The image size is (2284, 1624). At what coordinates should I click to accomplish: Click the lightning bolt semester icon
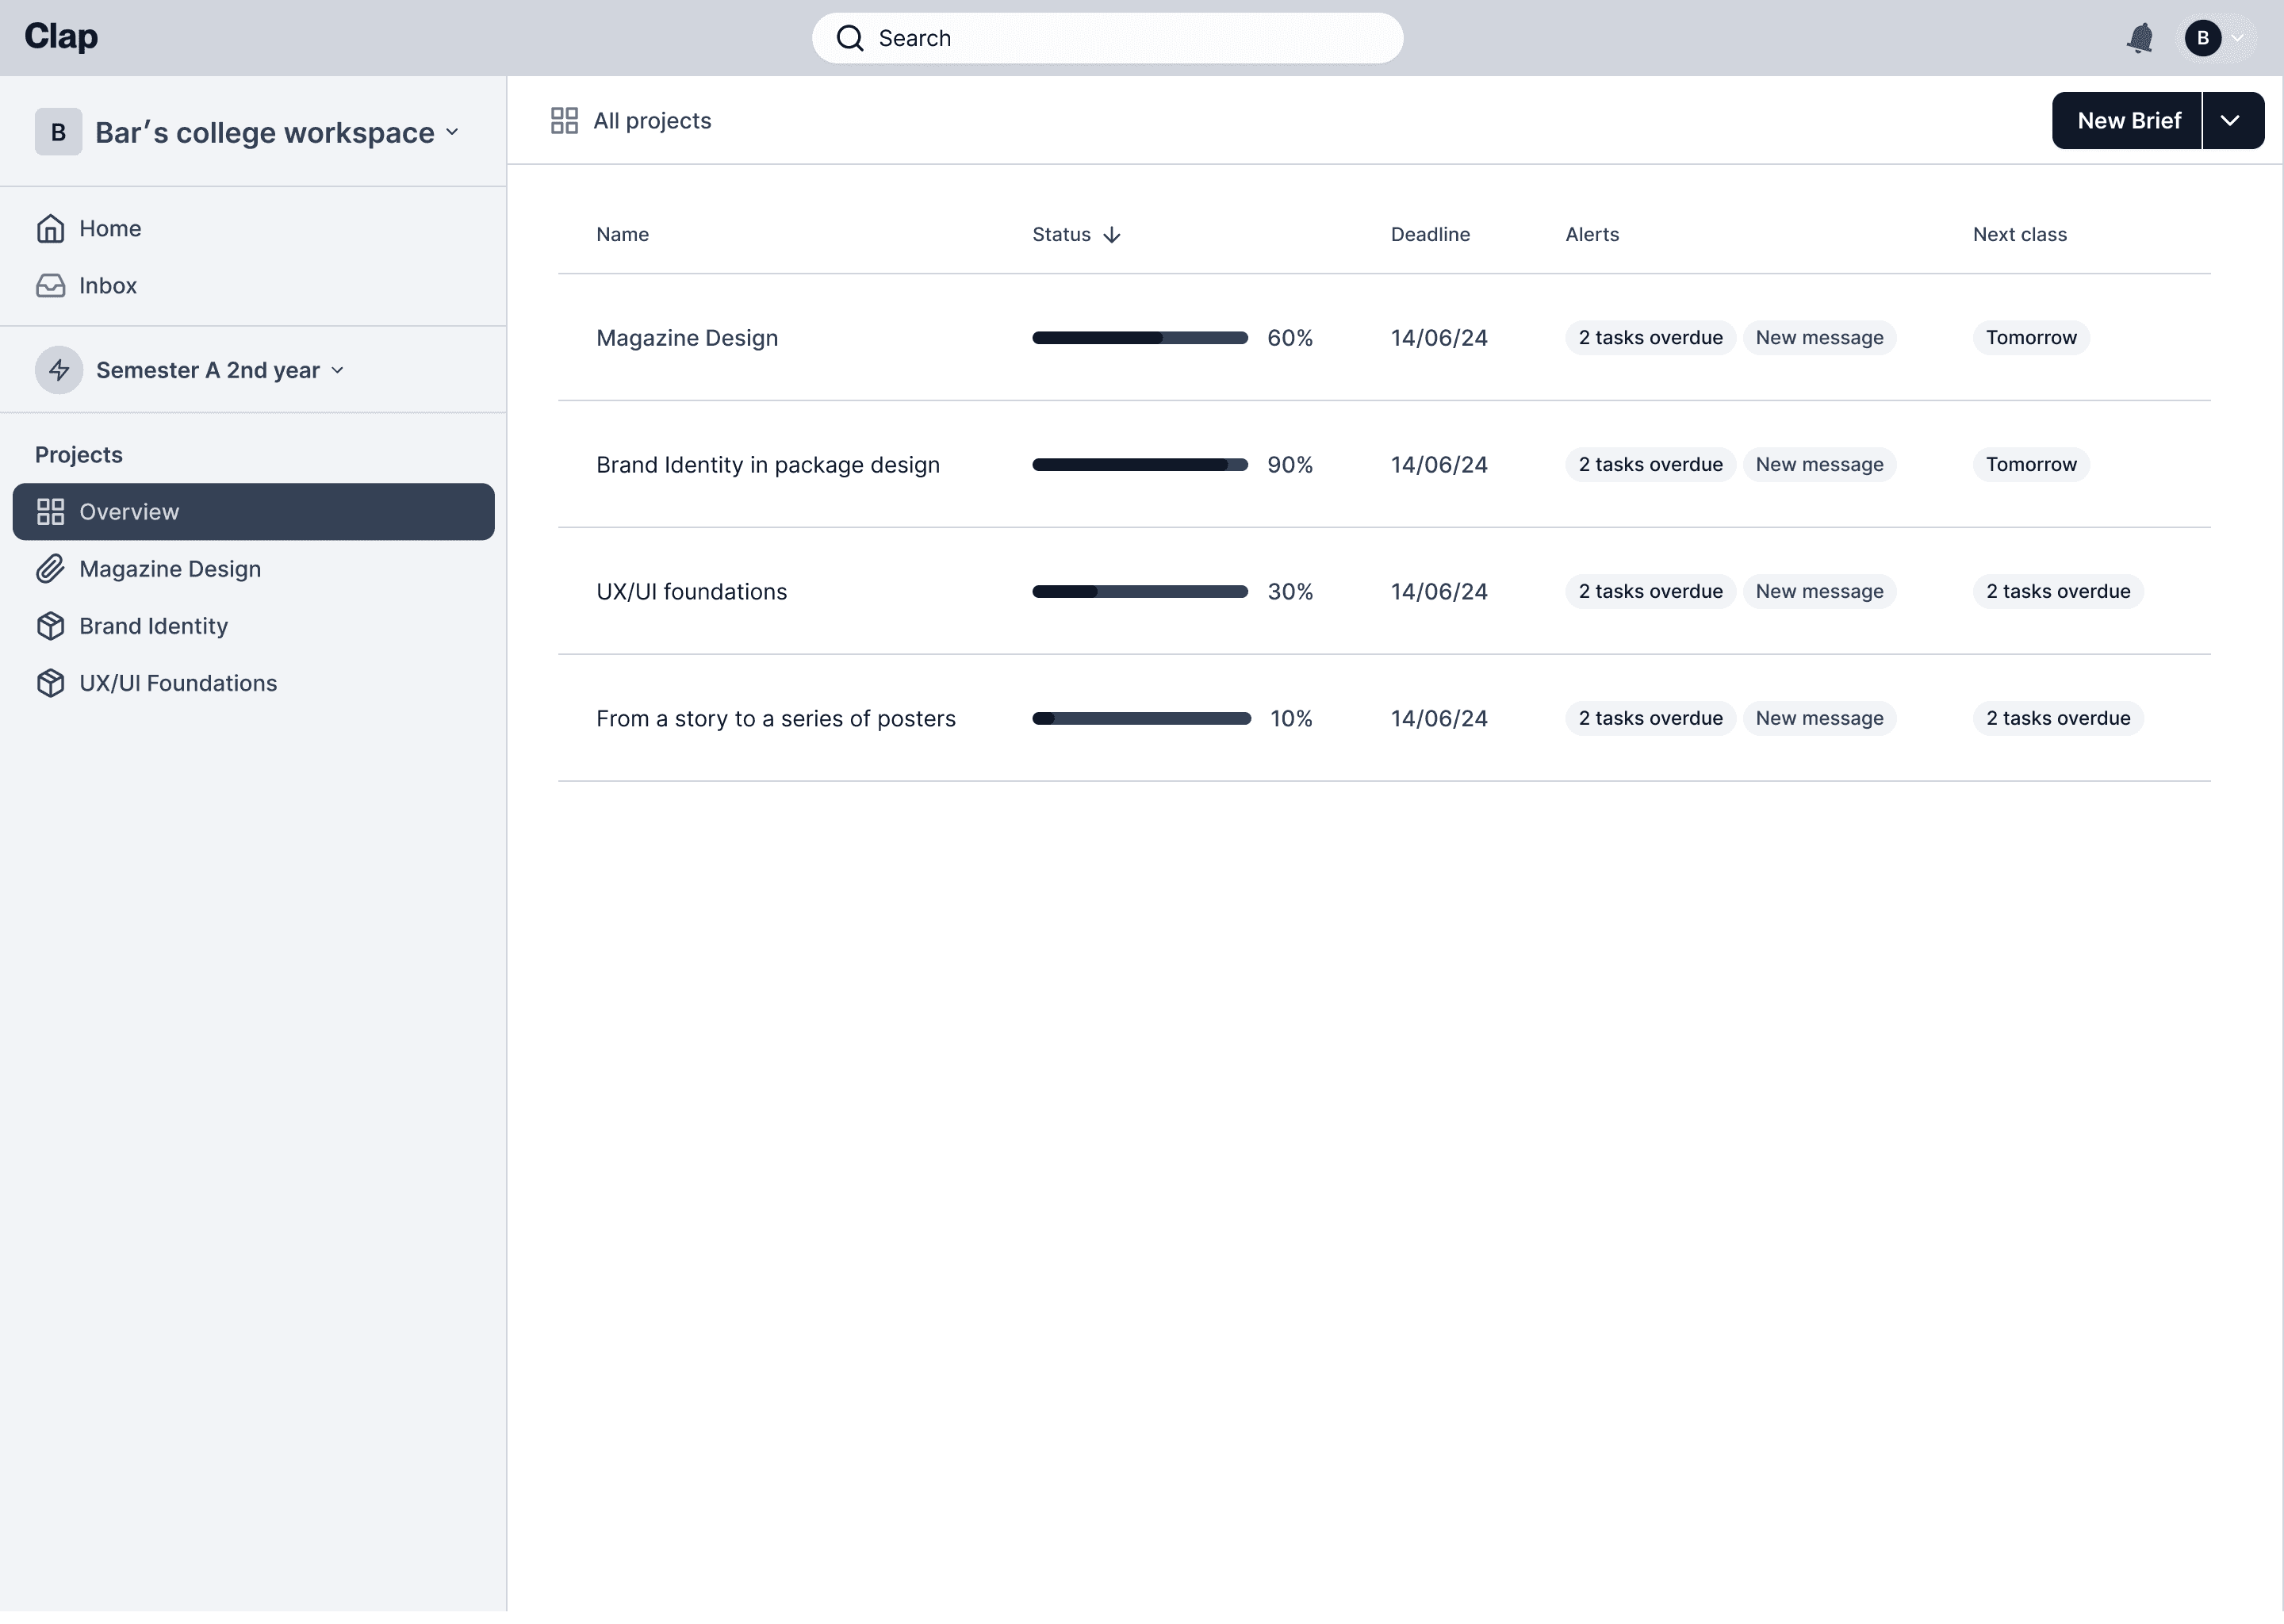coord(59,370)
